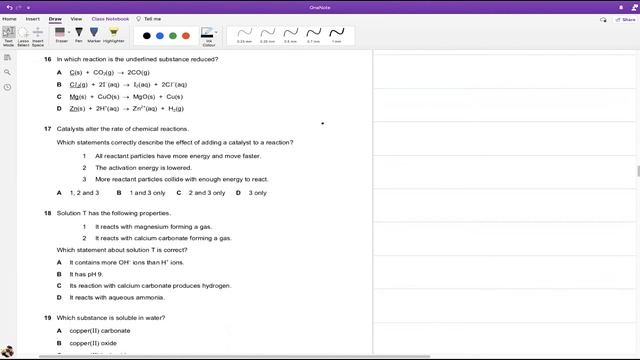The width and height of the screenshot is (640, 360).
Task: Click answer '1, 2 and 3' for question 17
Action: [x=84, y=193]
